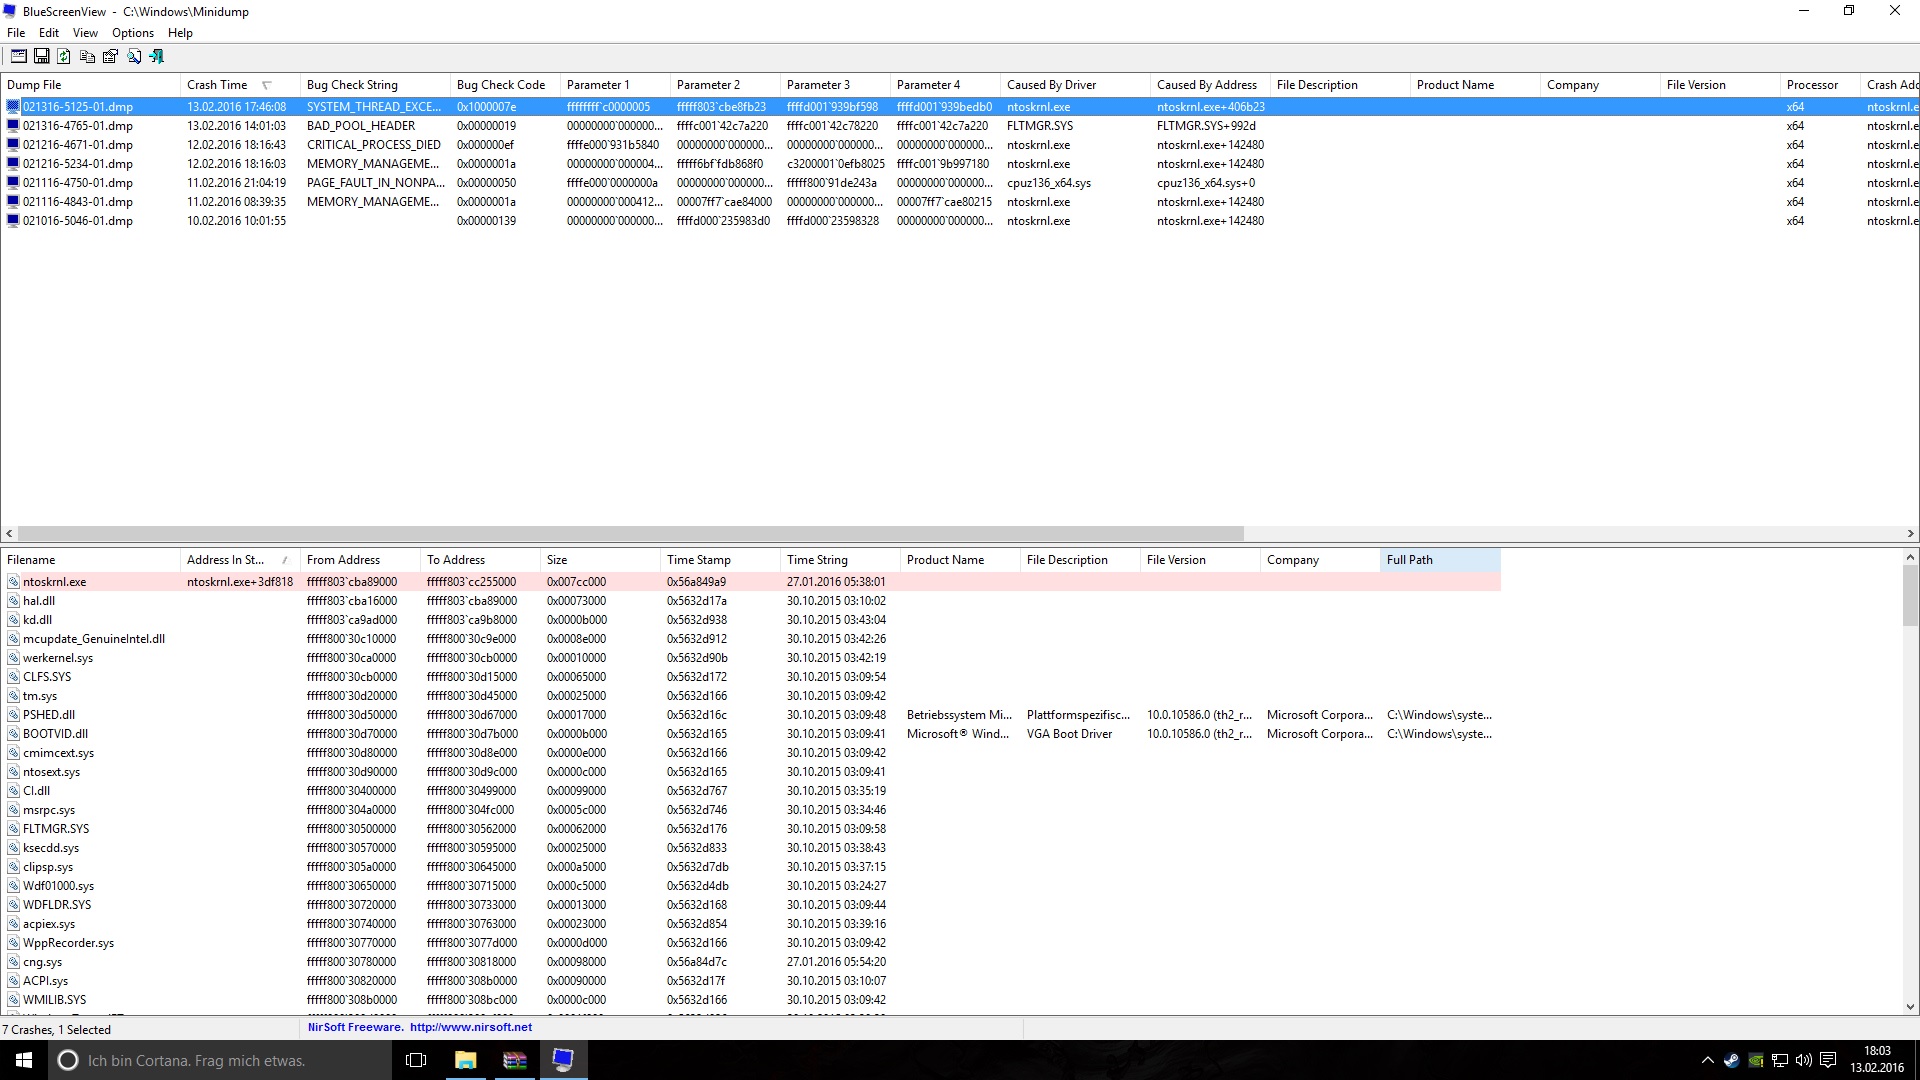Viewport: 1920px width, 1080px height.
Task: Click the Properties toolbar icon
Action: point(110,57)
